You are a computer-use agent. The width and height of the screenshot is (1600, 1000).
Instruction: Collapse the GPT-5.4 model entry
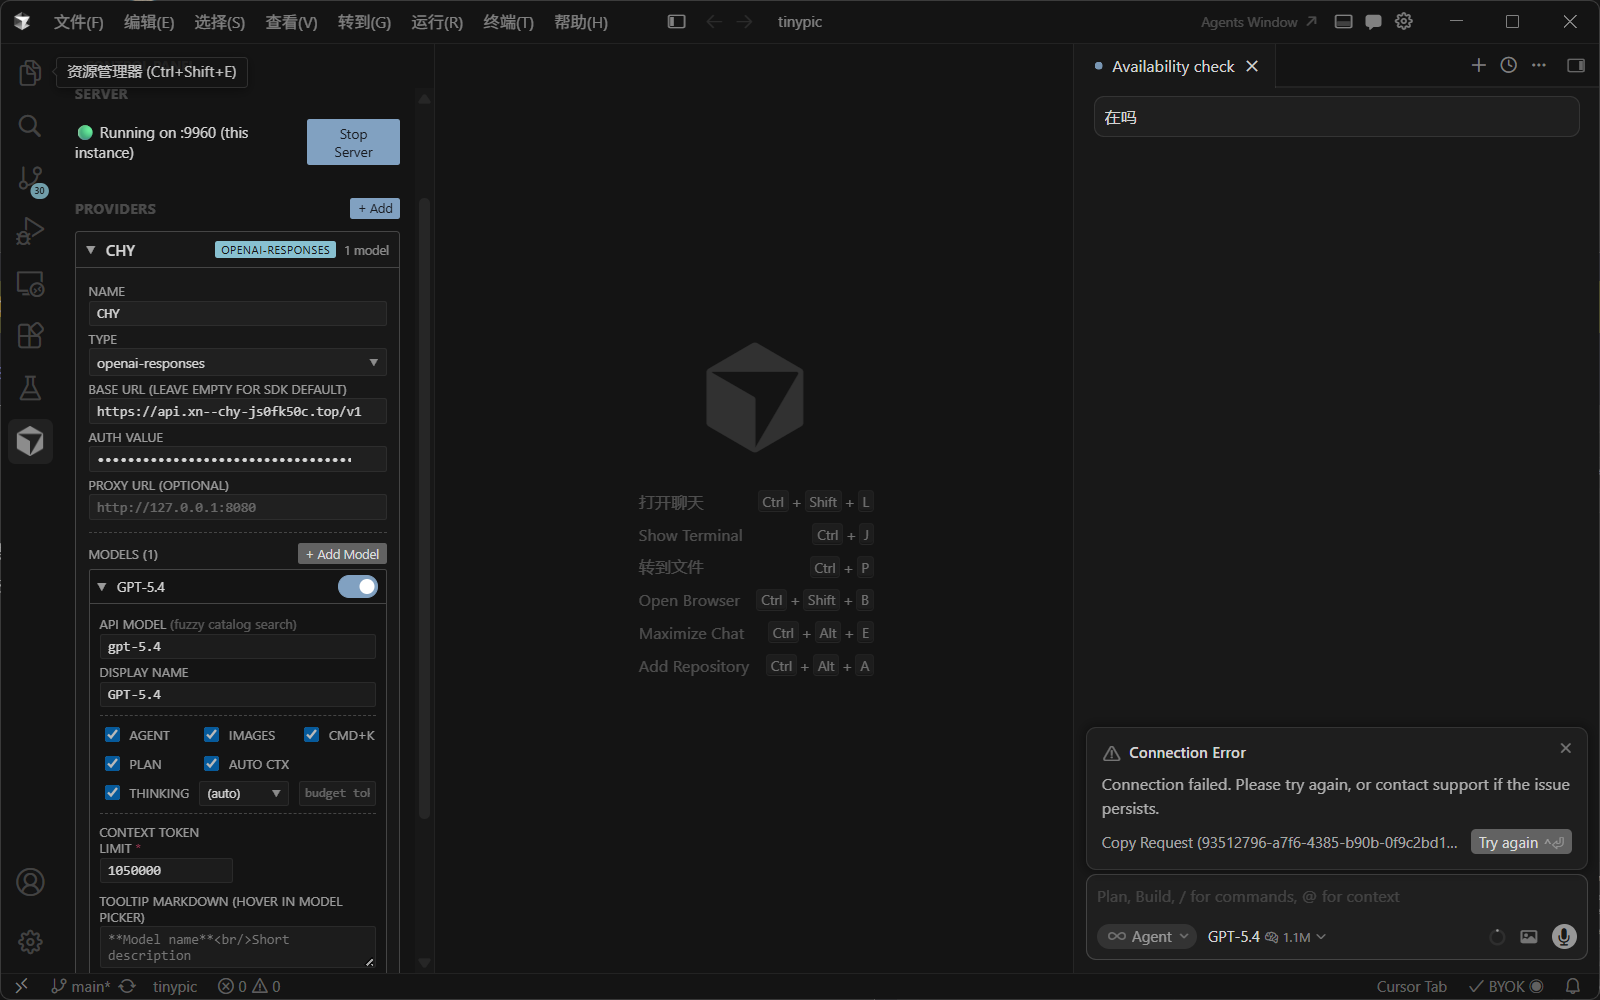tap(102, 587)
